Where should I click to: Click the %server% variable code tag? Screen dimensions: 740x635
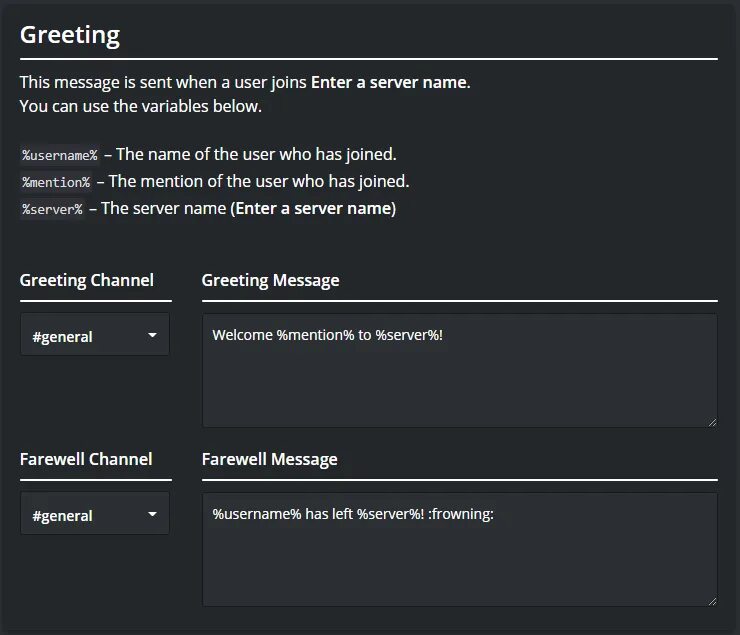(x=52, y=209)
